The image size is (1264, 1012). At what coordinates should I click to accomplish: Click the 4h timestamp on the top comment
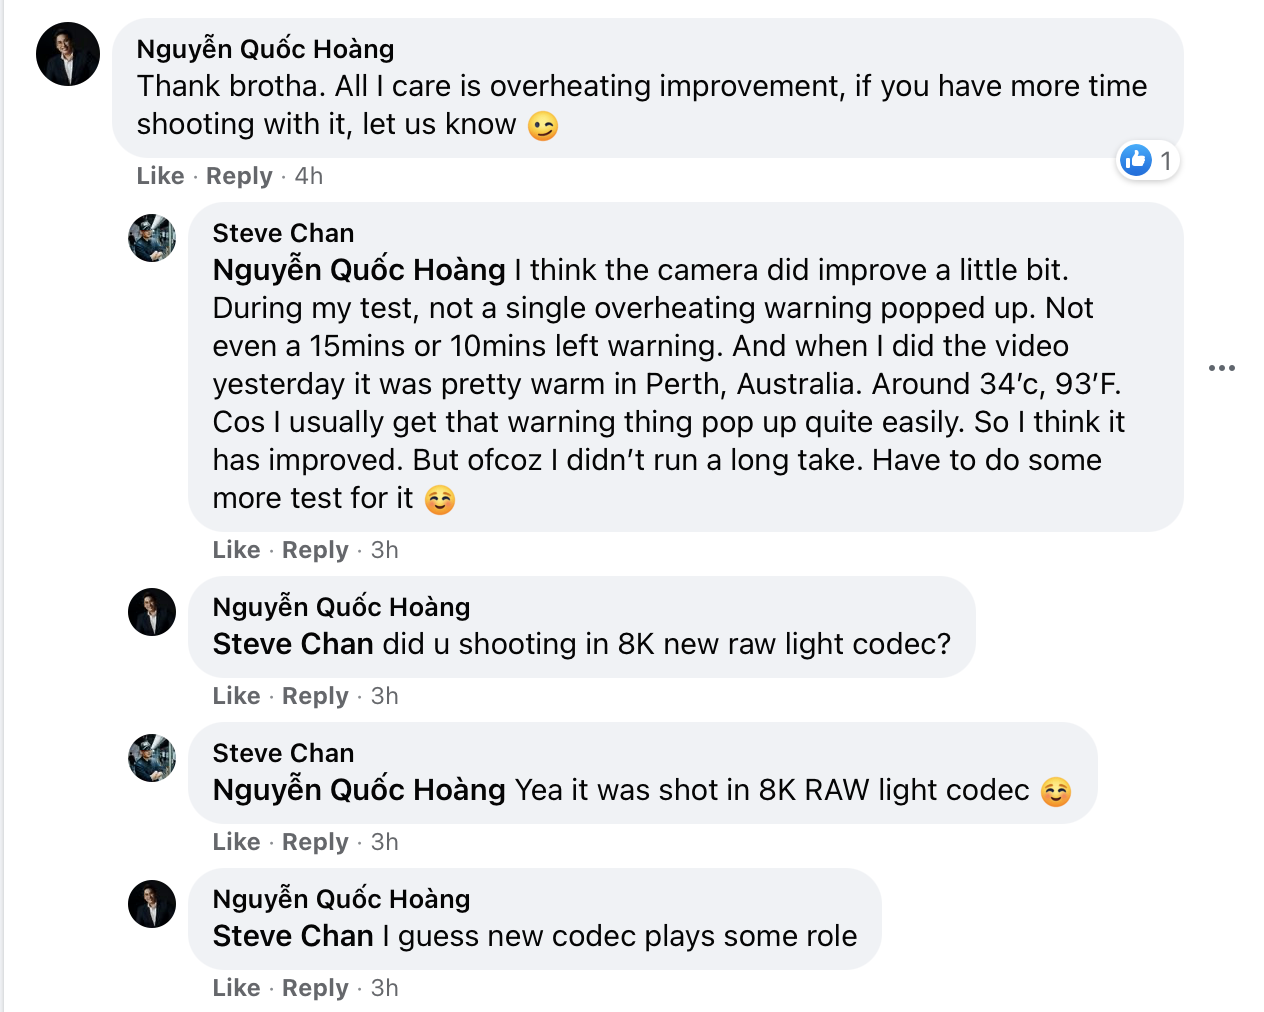[x=309, y=176]
